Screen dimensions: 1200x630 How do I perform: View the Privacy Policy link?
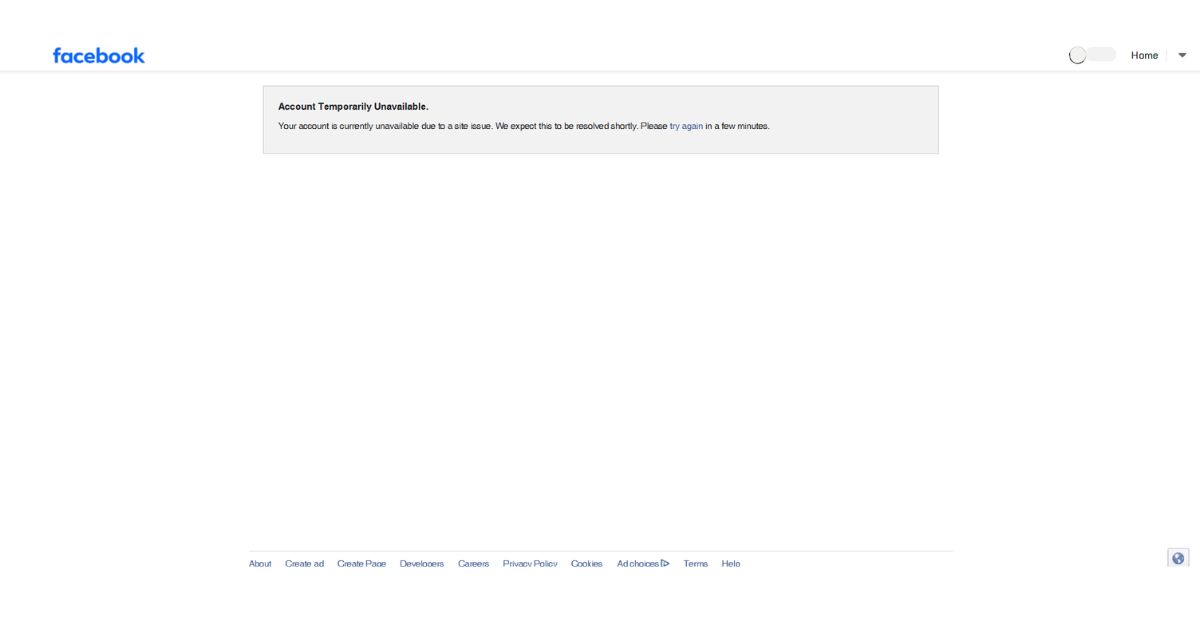click(530, 564)
